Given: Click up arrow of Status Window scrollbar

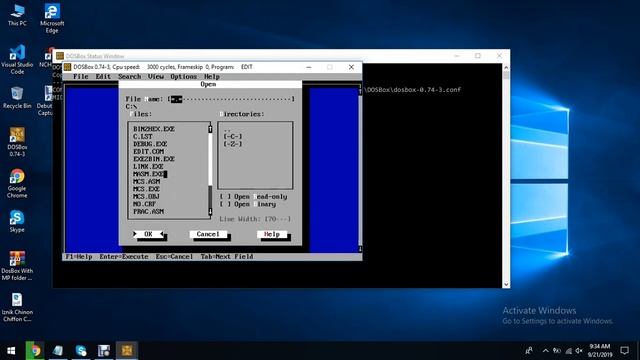Looking at the screenshot, I should pos(506,68).
